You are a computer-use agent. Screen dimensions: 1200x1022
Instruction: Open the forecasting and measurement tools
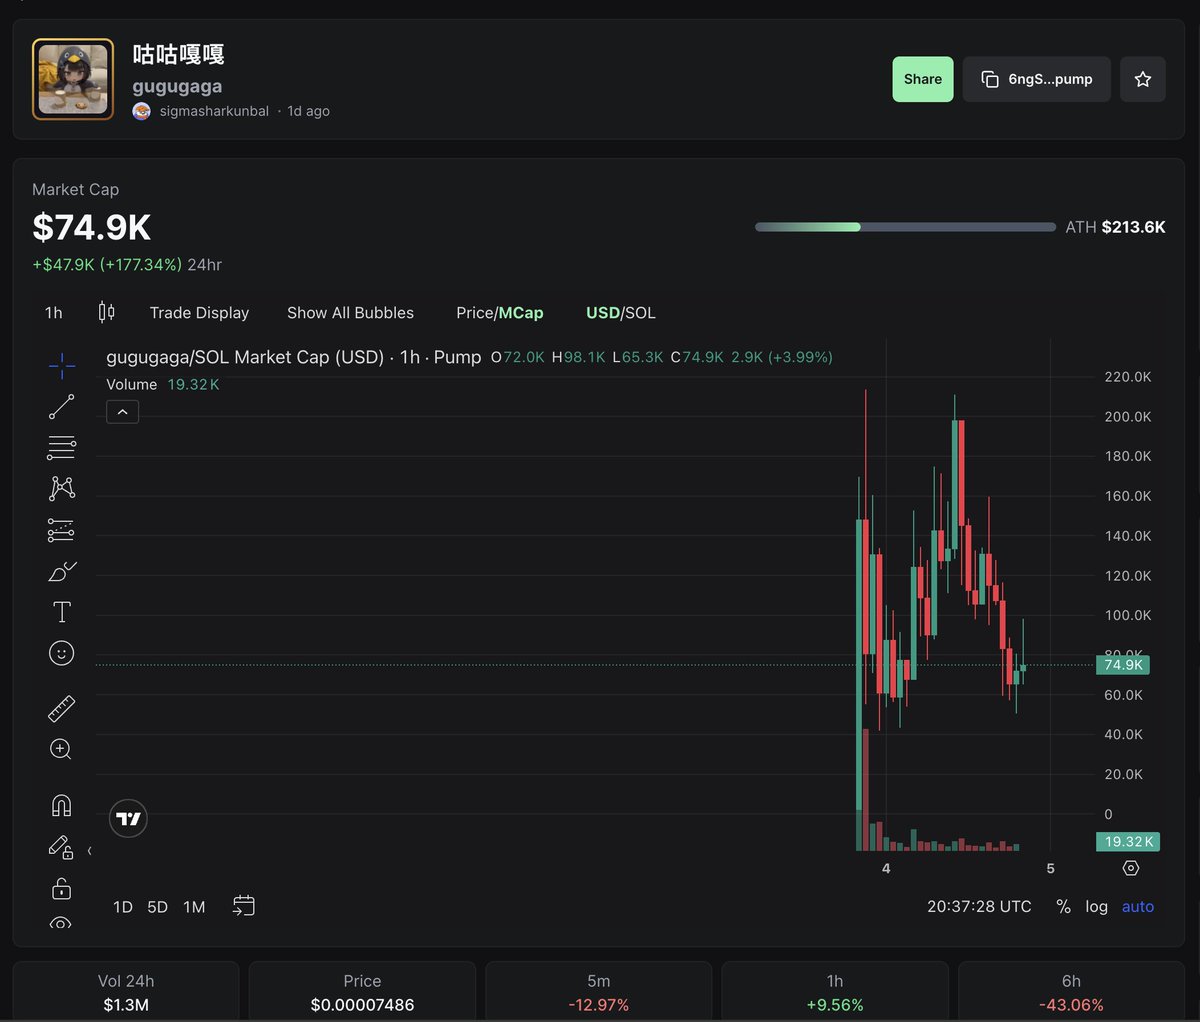[62, 530]
